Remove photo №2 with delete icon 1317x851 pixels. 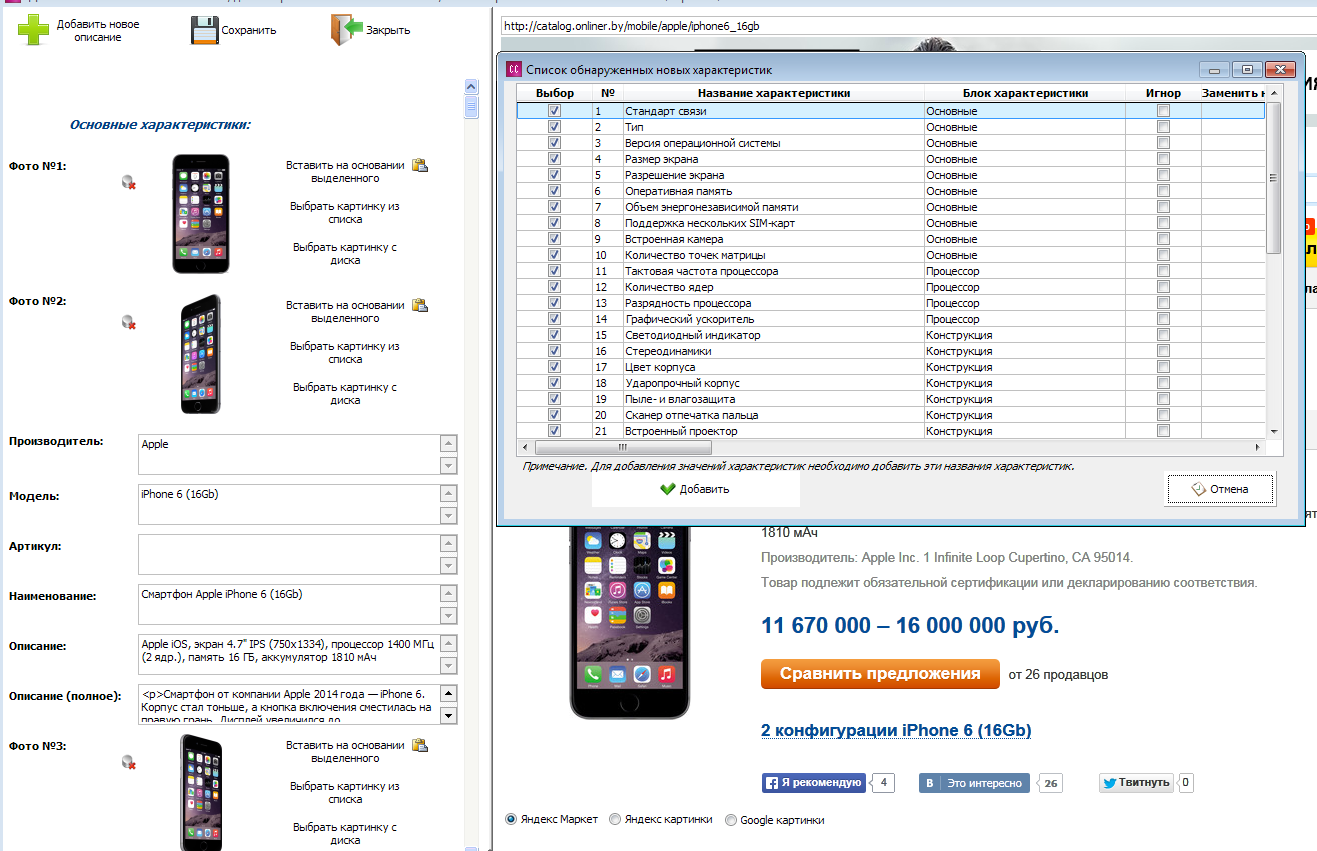pyautogui.click(x=128, y=322)
